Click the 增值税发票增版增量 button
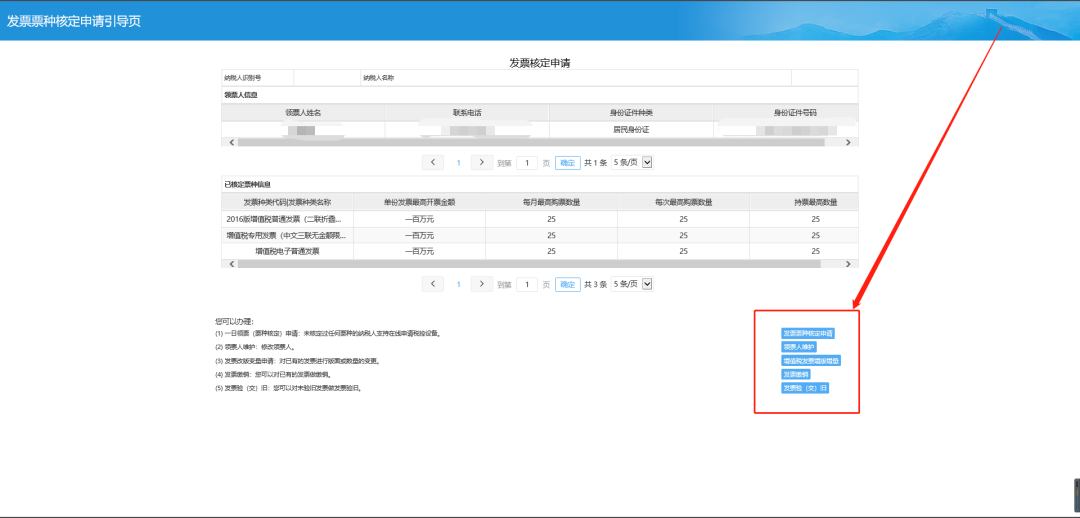The image size is (1080, 518). tap(811, 360)
